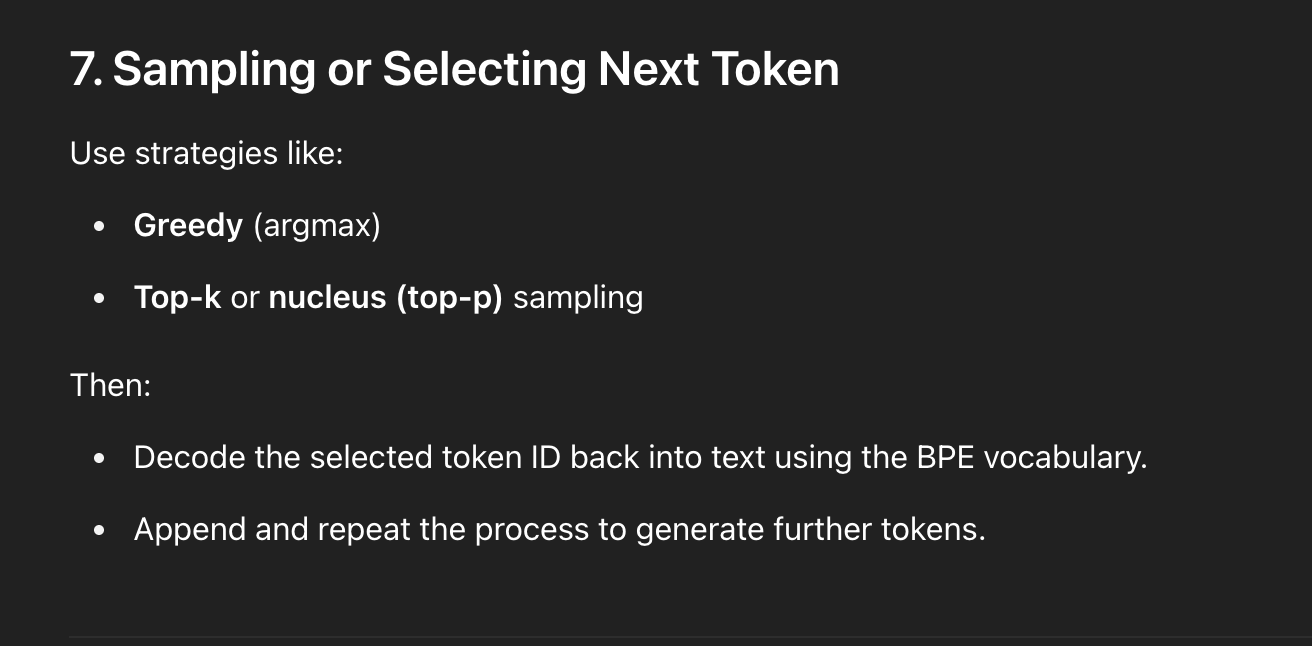
Task: Click the bold 'Top-k' term
Action: pyautogui.click(x=177, y=298)
